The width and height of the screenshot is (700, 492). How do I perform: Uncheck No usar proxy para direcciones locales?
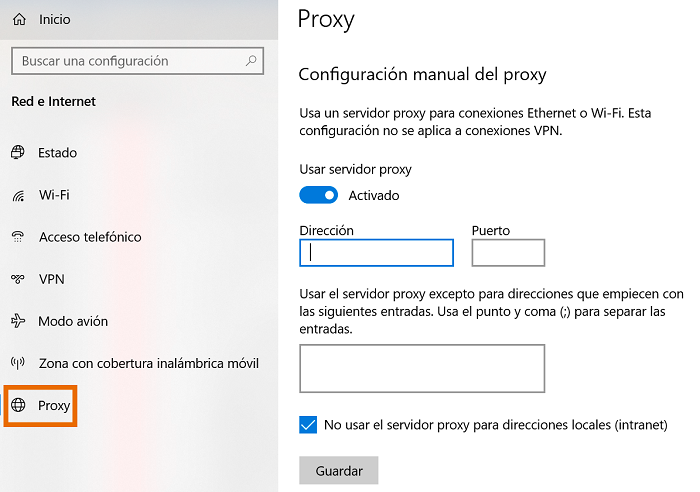coord(308,425)
